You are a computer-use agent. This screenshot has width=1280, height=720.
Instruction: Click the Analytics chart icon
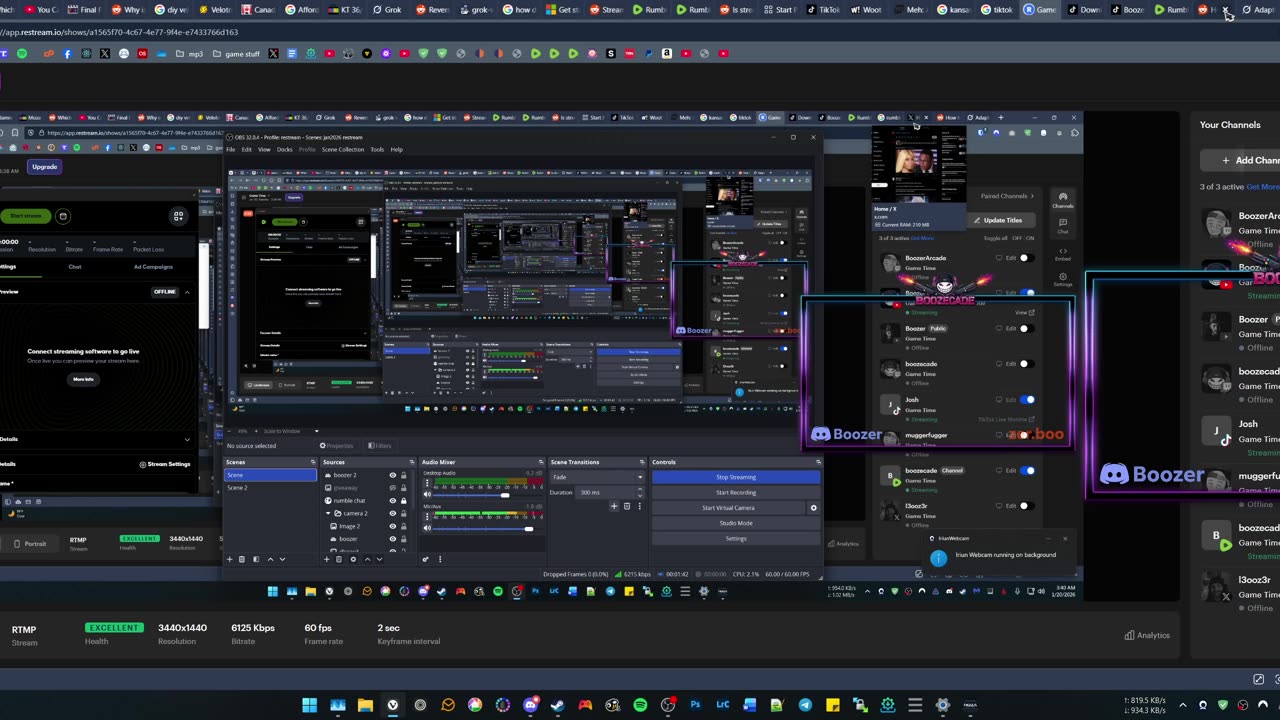coord(1129,635)
